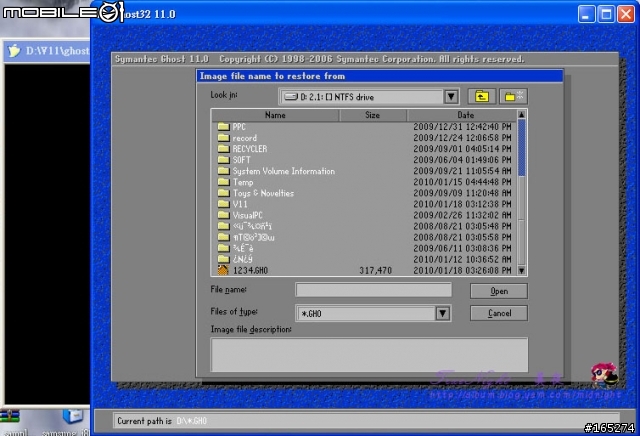This screenshot has width=640, height=436.
Task: Click the VisualPC folder icon
Action: click(x=223, y=215)
